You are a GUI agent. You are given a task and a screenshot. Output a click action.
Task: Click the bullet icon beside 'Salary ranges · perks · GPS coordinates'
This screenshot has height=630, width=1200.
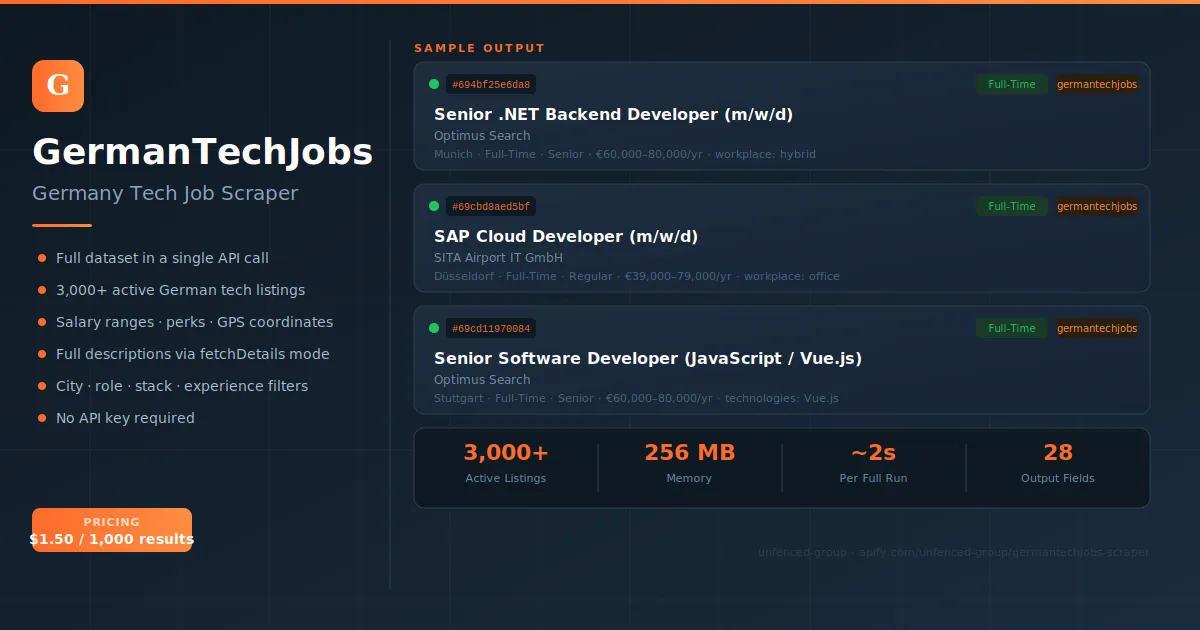click(41, 322)
